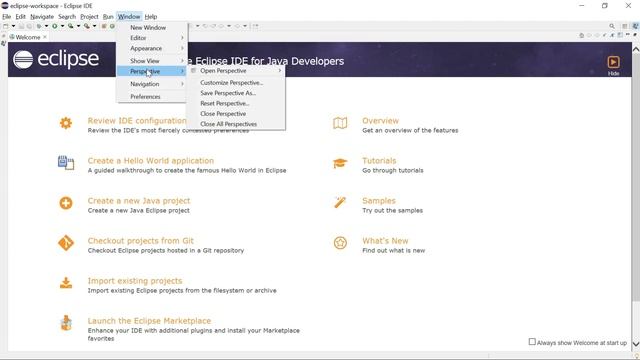Click the Save toolbar icon

pyautogui.click(x=21, y=26)
